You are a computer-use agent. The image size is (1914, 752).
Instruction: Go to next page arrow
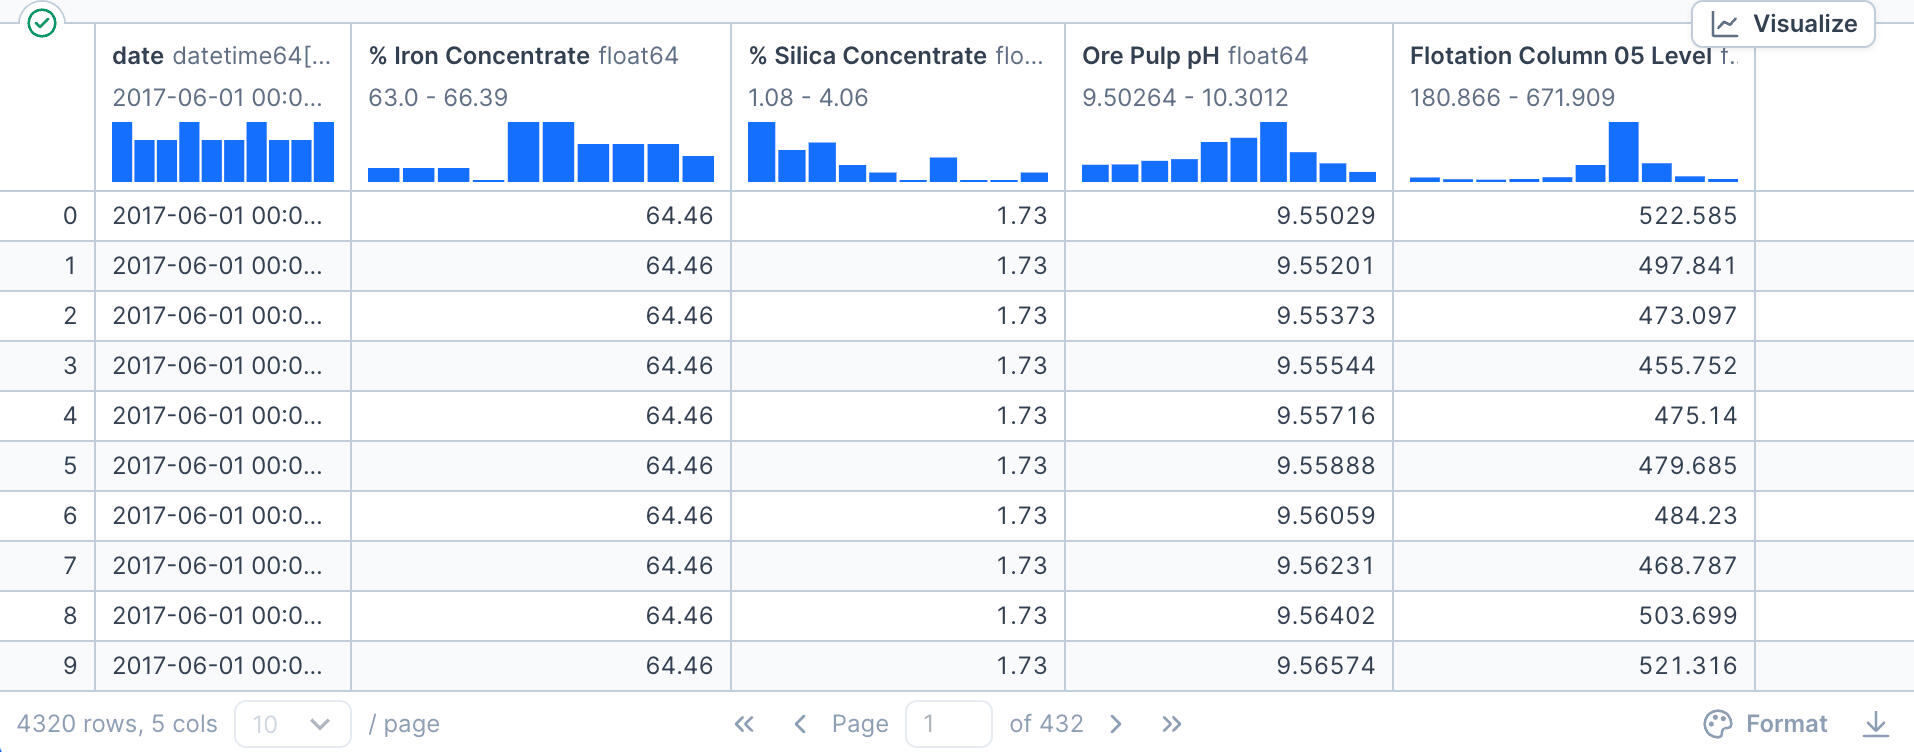tap(1116, 724)
